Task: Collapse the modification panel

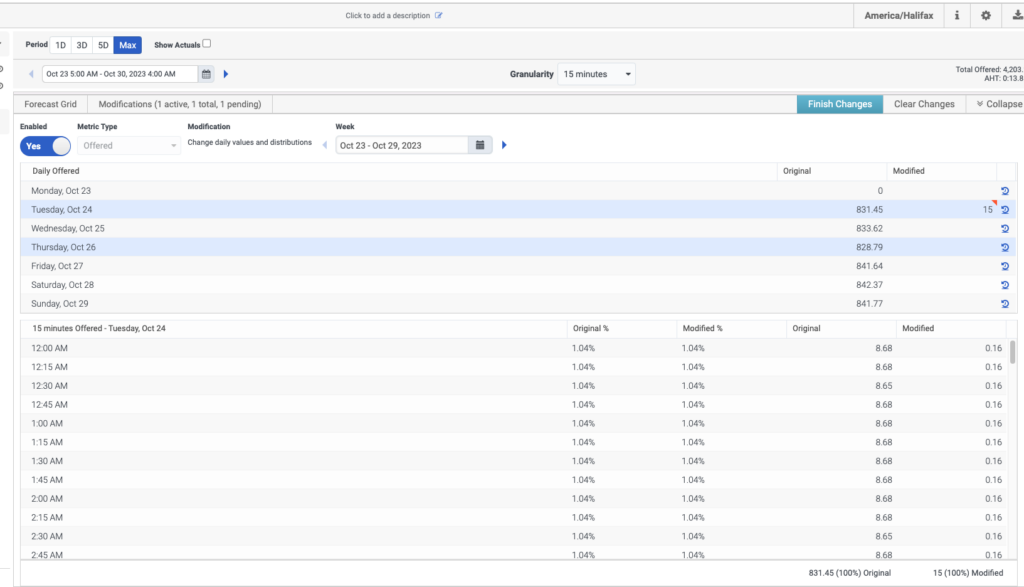Action: [999, 104]
